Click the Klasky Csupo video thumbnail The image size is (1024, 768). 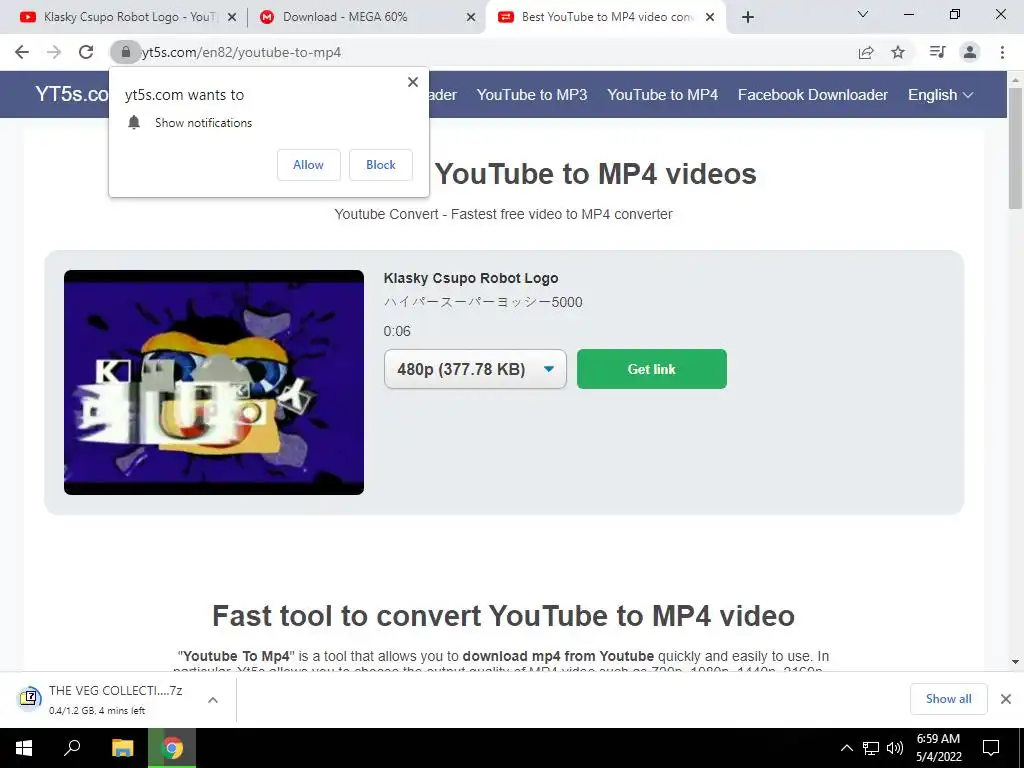click(214, 382)
